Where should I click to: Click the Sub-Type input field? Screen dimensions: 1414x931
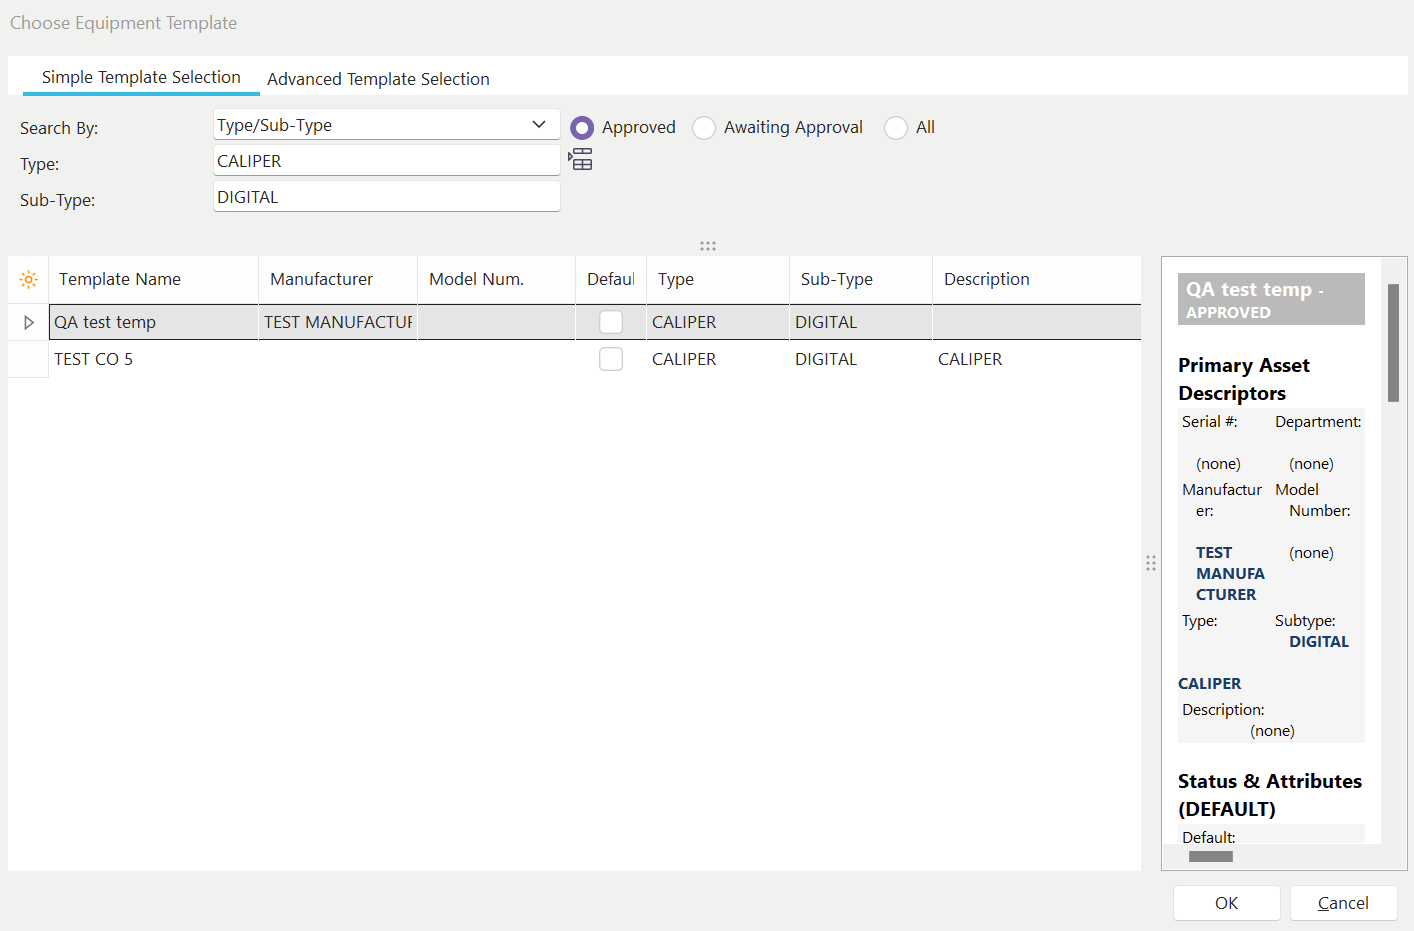click(386, 197)
